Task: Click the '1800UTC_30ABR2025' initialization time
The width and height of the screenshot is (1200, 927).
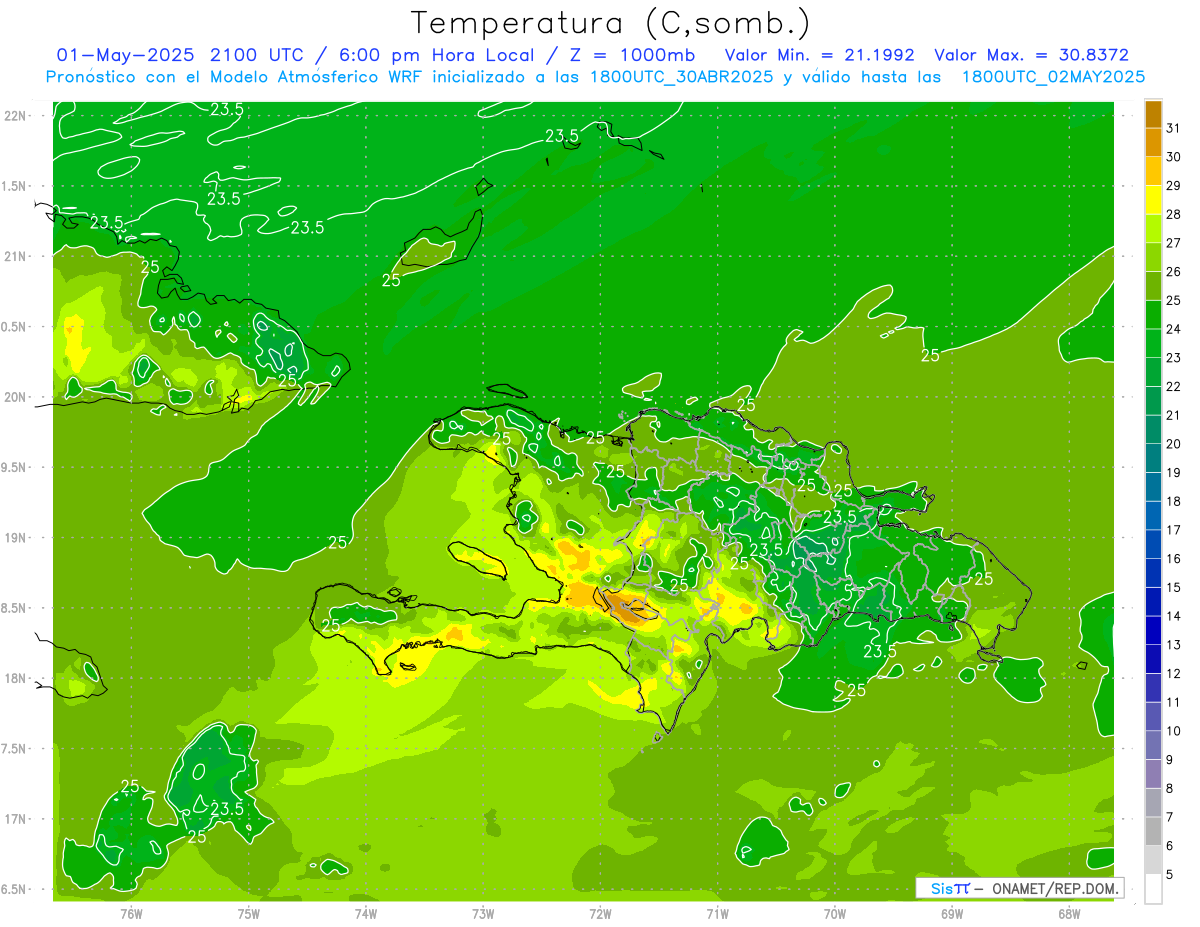Action: click(x=679, y=76)
